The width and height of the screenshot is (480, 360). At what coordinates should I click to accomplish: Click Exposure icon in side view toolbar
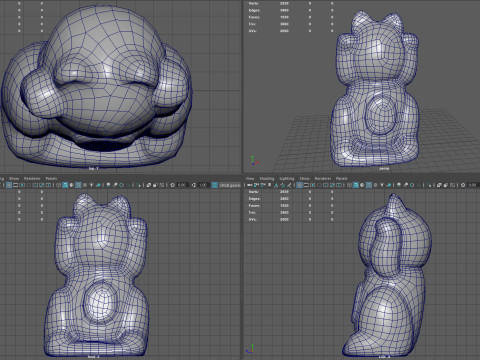coord(463,185)
